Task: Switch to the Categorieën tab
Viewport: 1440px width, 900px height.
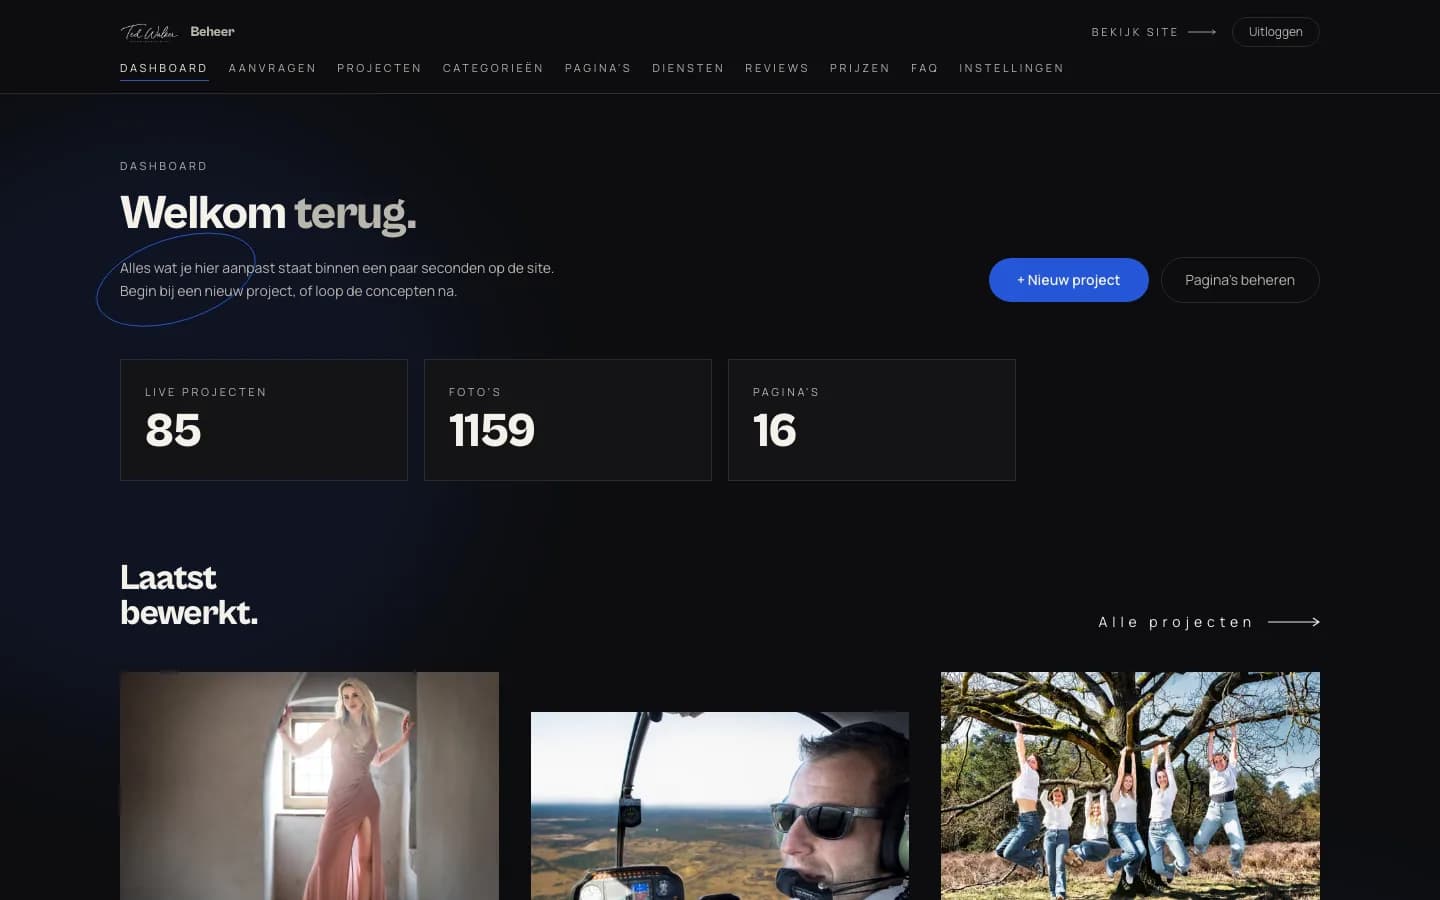Action: (493, 68)
